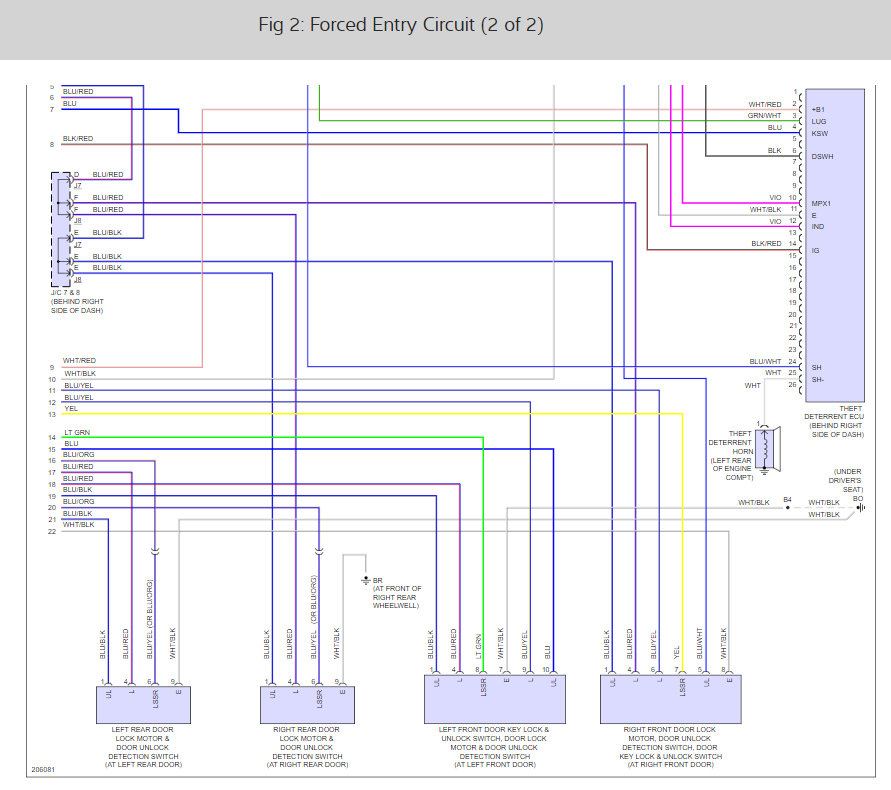This screenshot has height=790, width=891.
Task: Click the 'THEFT DETERRENT HORN' label
Action: 731,455
